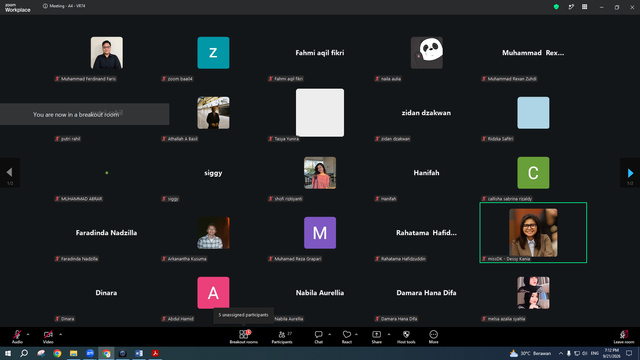Screen dimensions: 640x360
Task: Open Adobe Acrobat from the taskbar
Action: pyautogui.click(x=155, y=353)
